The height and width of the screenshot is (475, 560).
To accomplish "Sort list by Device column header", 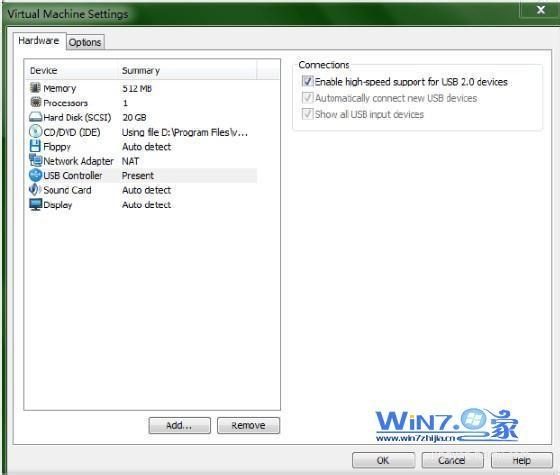I will (72, 70).
